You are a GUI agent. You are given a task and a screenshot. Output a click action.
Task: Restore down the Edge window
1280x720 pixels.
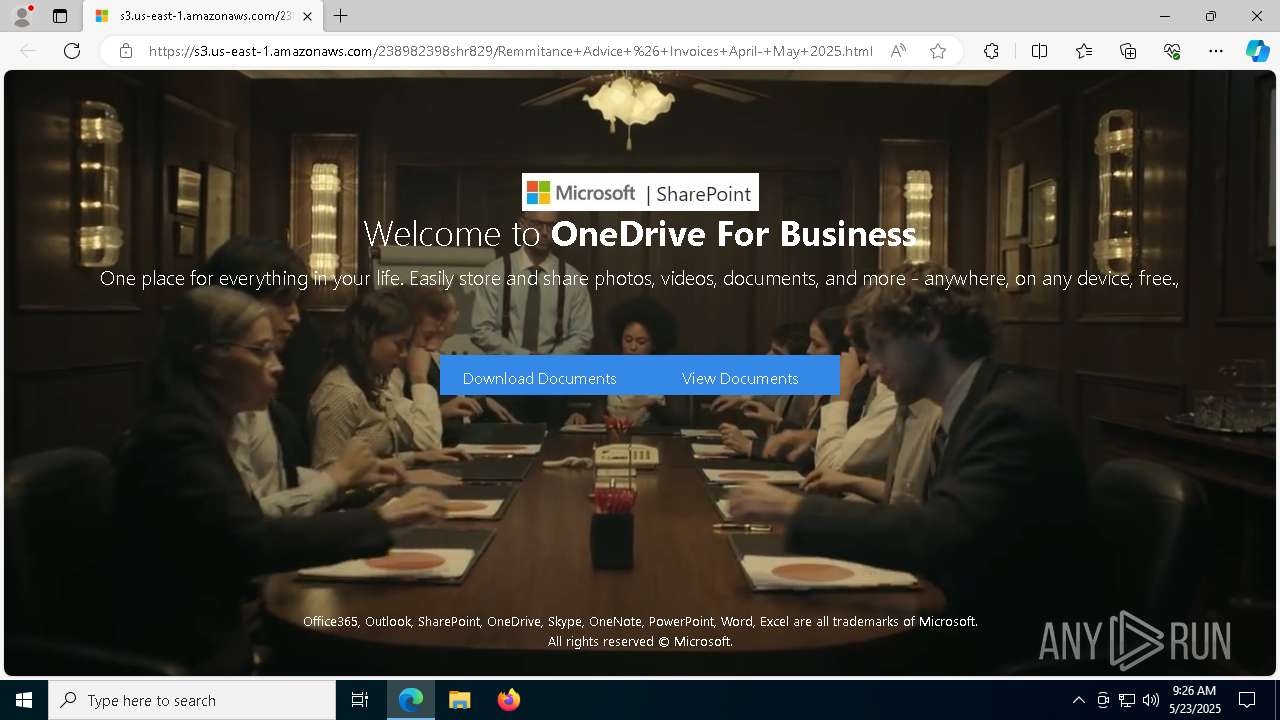tap(1211, 16)
